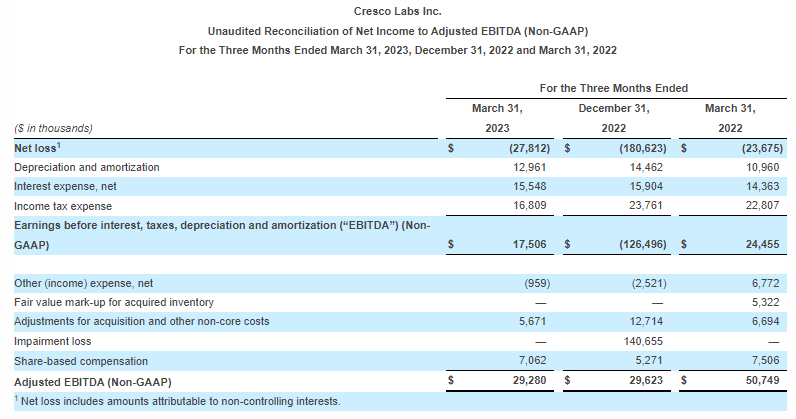Select the March 31, 2023 column header
This screenshot has width=796, height=419.
pos(497,118)
